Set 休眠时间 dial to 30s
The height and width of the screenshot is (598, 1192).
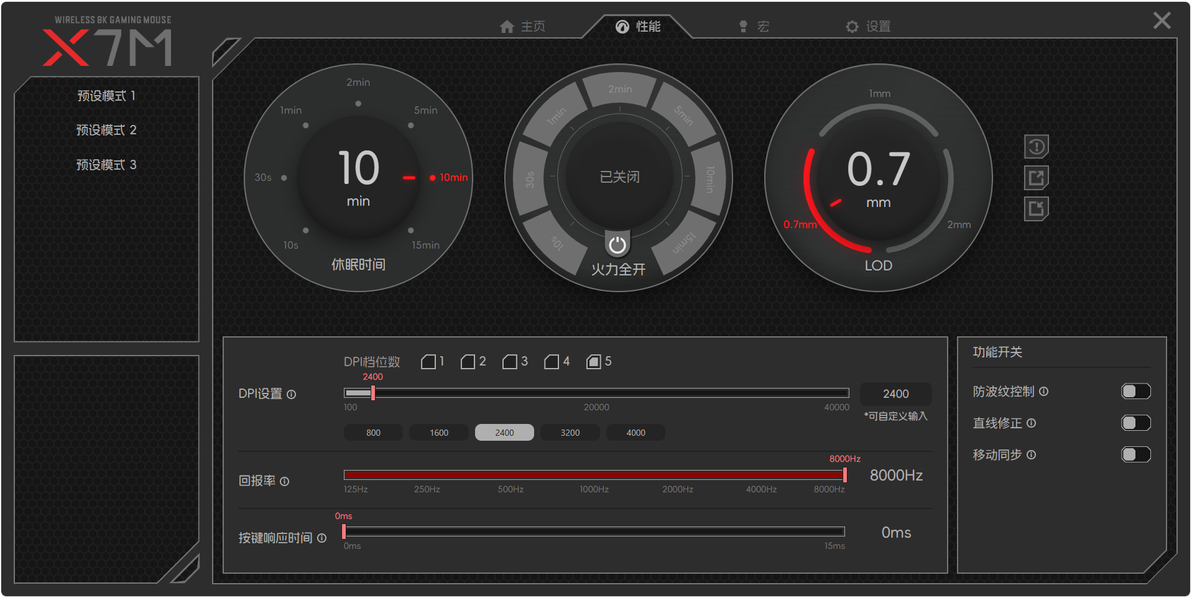(x=263, y=178)
